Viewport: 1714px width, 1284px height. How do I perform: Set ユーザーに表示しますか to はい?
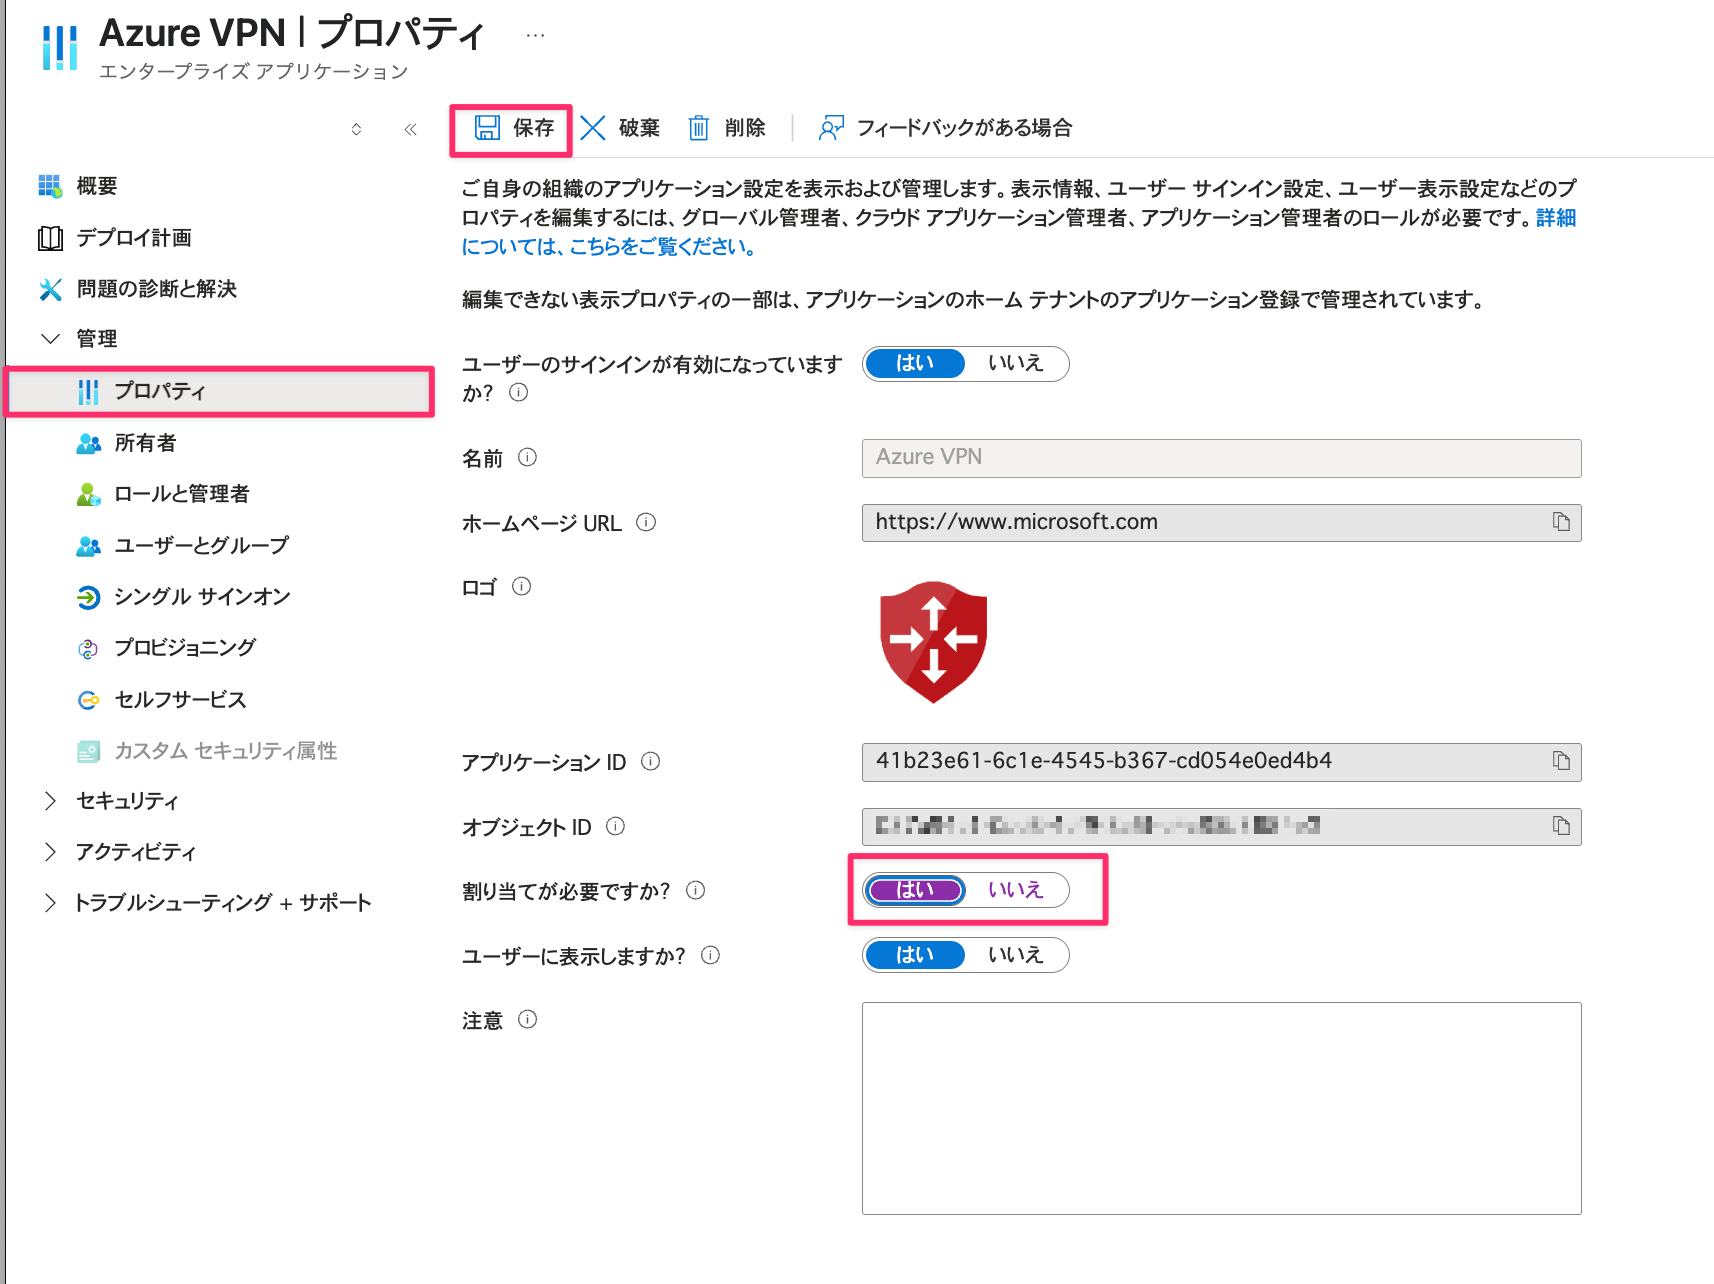(915, 955)
